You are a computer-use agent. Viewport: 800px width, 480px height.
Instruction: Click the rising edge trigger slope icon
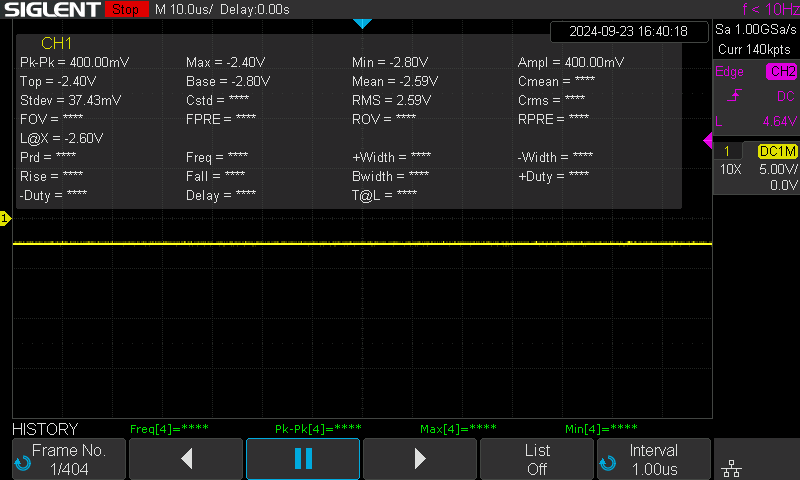734,96
